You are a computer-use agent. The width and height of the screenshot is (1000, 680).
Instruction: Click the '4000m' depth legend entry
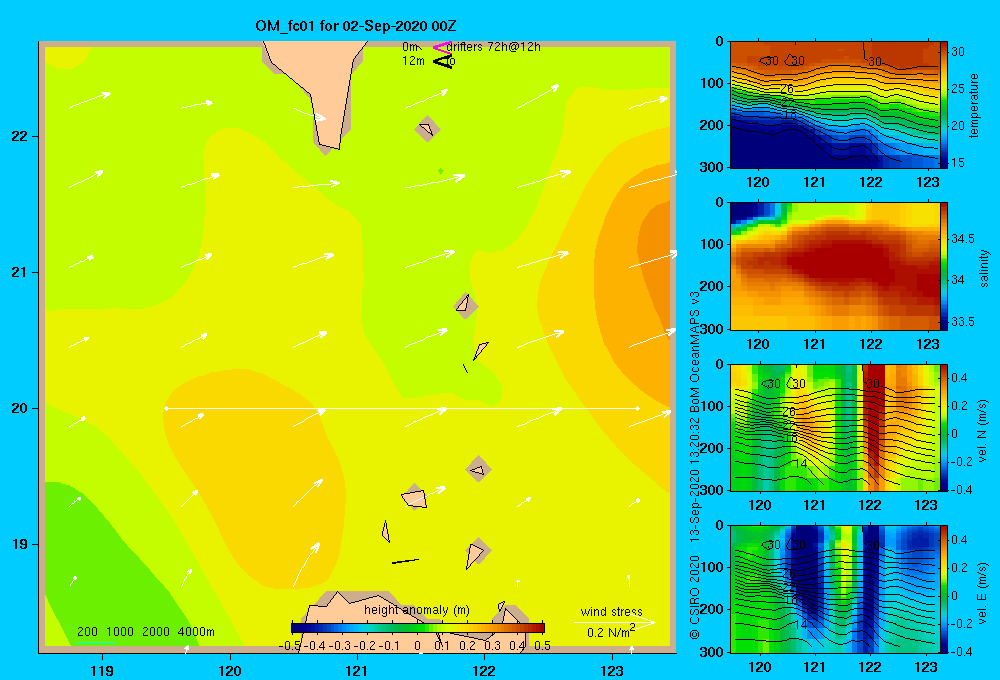point(196,632)
